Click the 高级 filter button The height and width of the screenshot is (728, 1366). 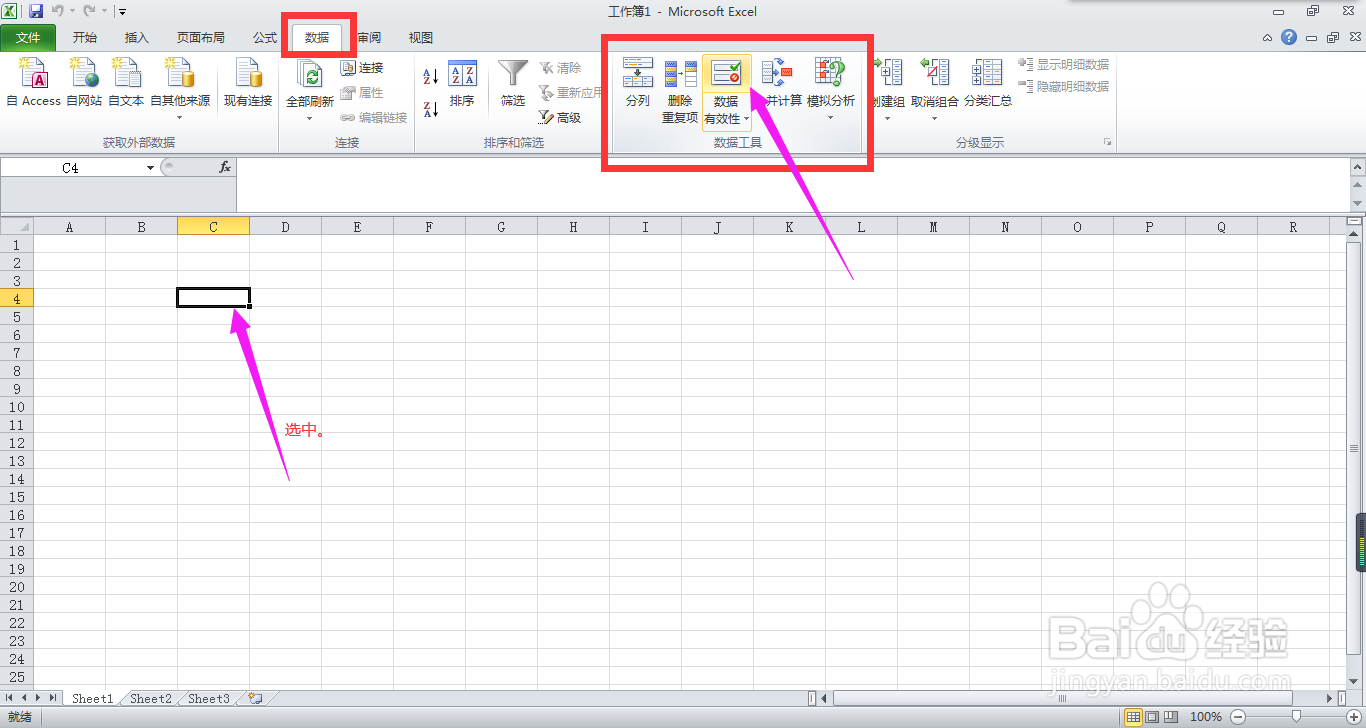pos(568,118)
